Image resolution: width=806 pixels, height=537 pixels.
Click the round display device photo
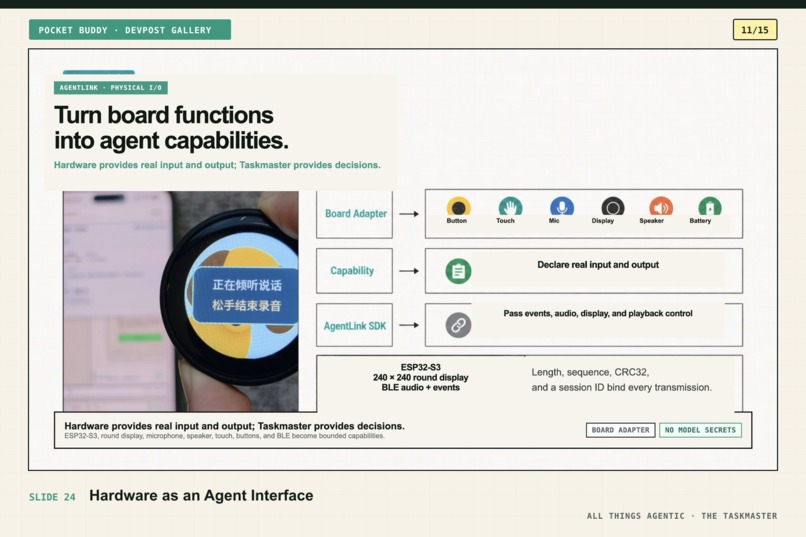(180, 301)
